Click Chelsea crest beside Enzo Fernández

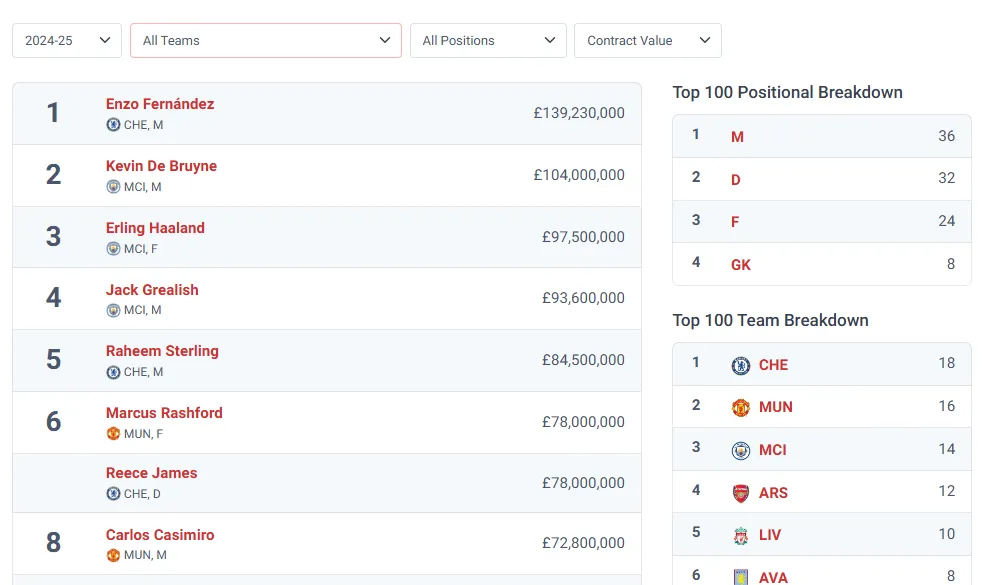pos(113,125)
